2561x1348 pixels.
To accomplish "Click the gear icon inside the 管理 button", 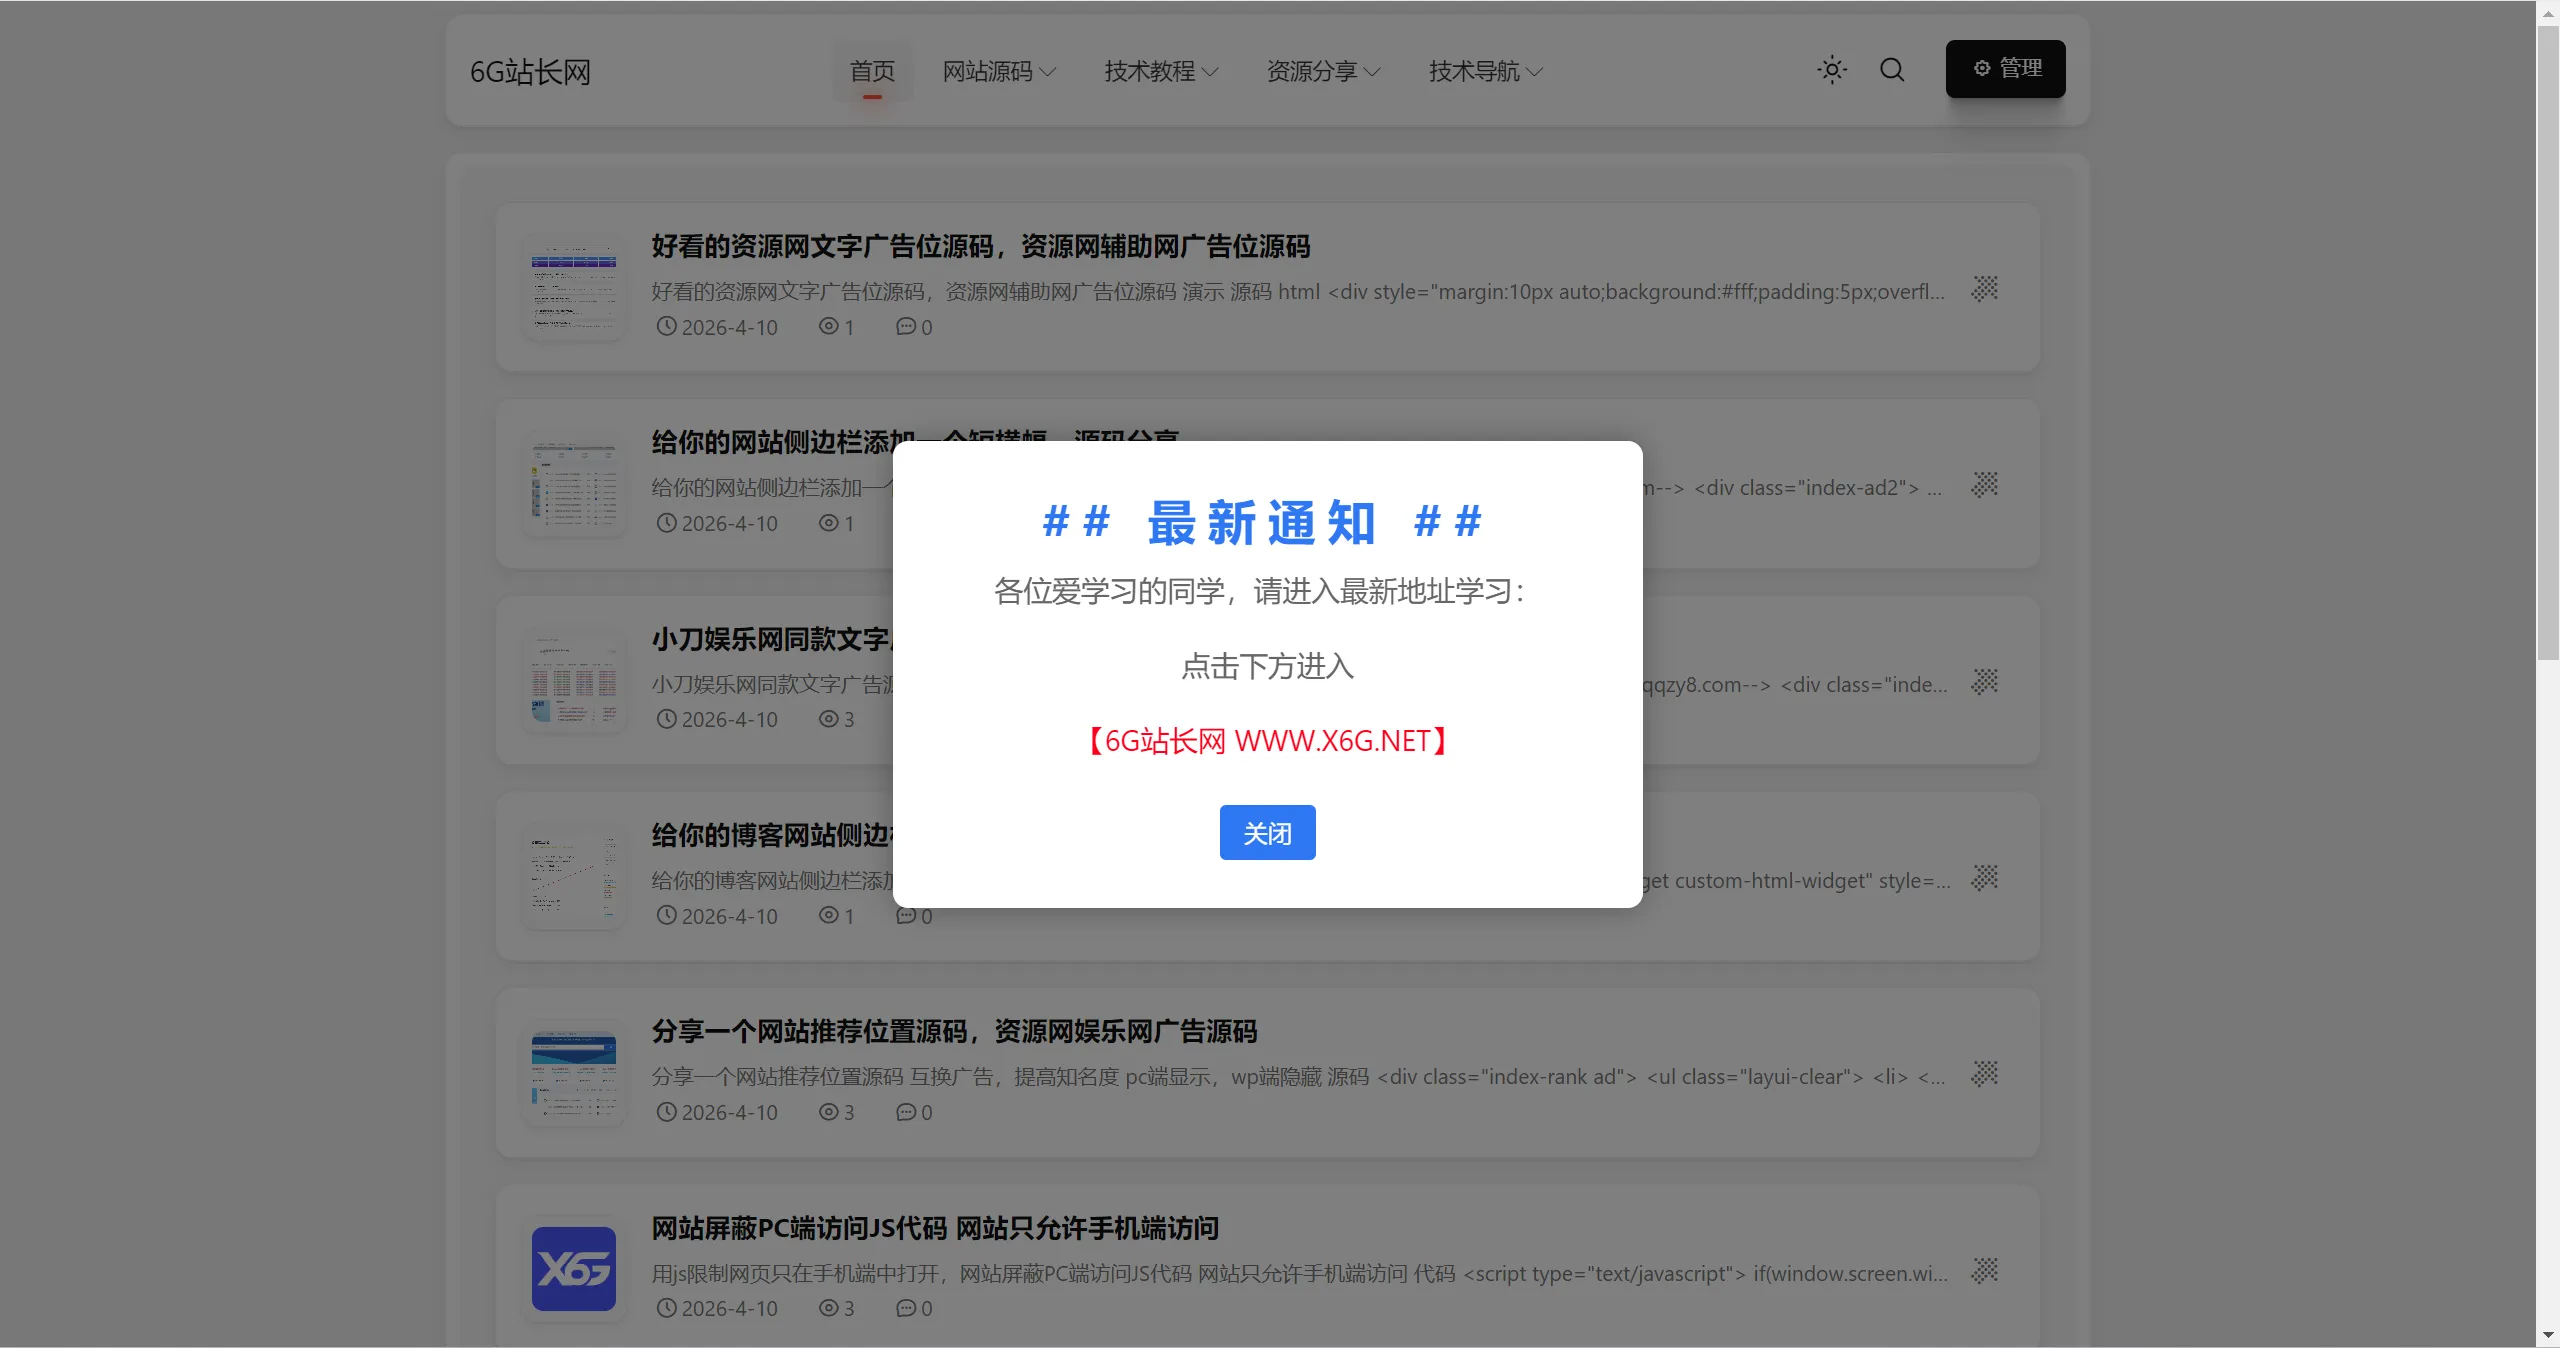I will [x=1983, y=68].
